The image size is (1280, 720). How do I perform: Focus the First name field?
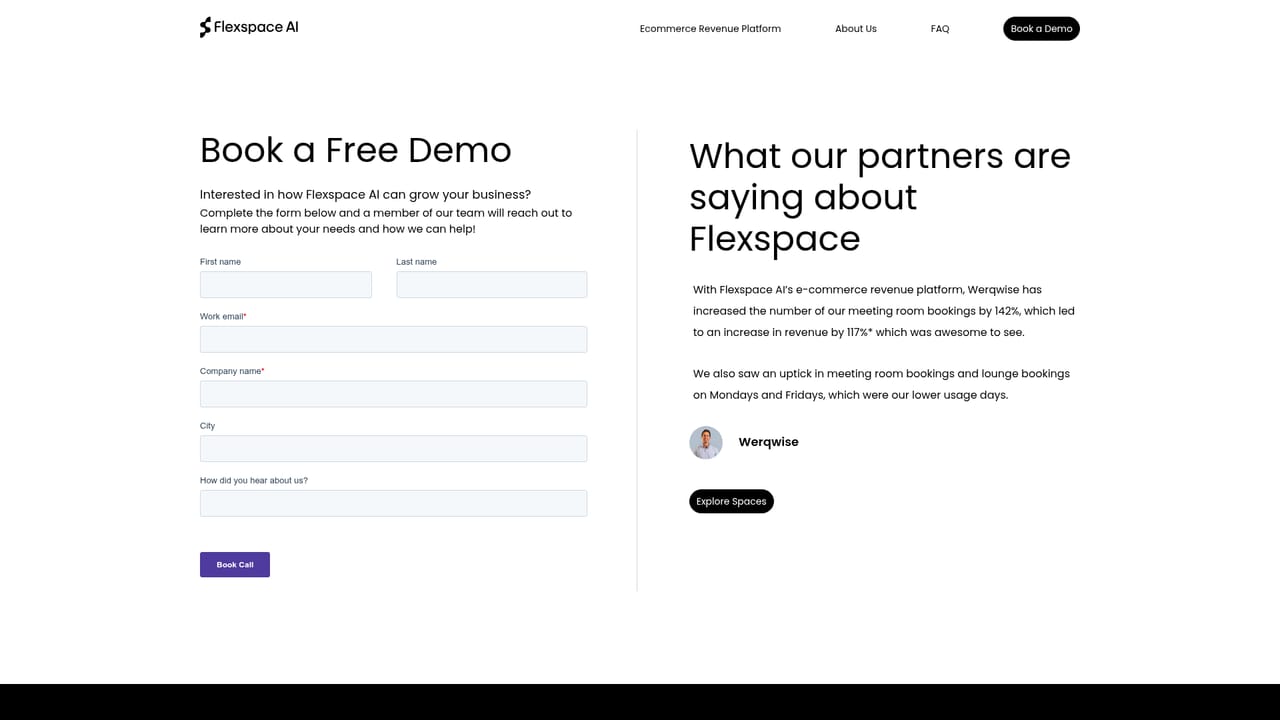(286, 285)
